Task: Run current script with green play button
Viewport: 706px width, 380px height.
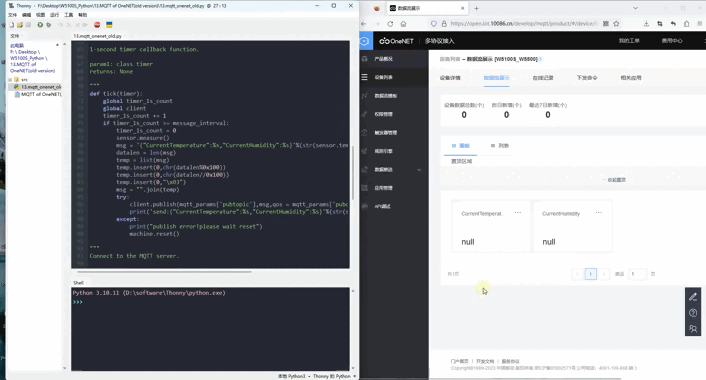Action: click(40, 25)
